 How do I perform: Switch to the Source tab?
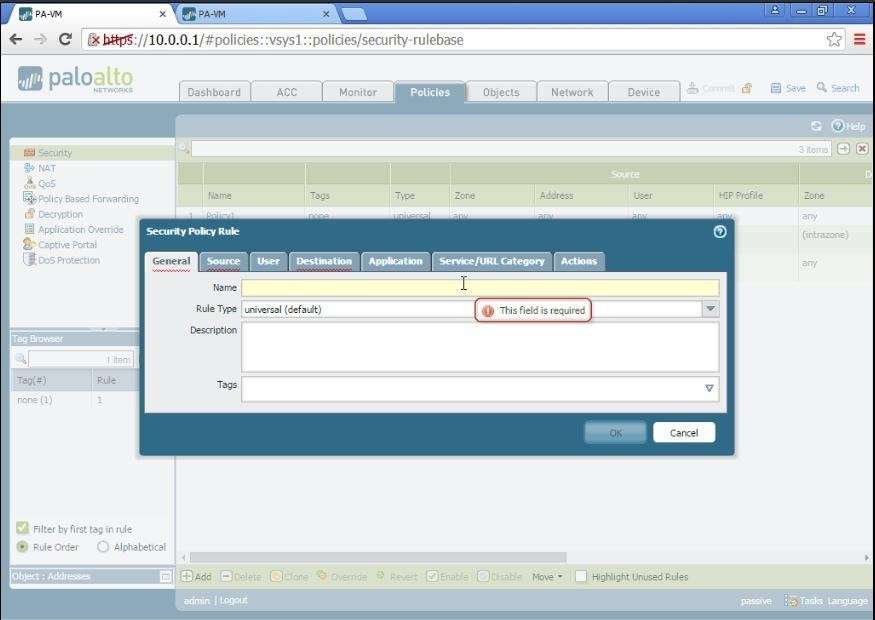coord(223,261)
